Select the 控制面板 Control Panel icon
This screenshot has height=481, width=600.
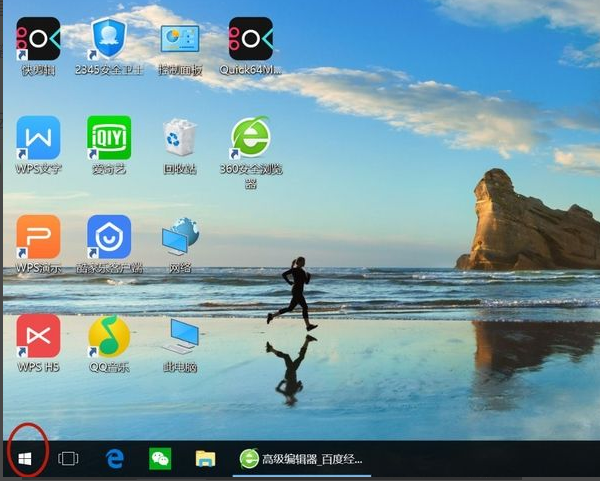coord(180,39)
